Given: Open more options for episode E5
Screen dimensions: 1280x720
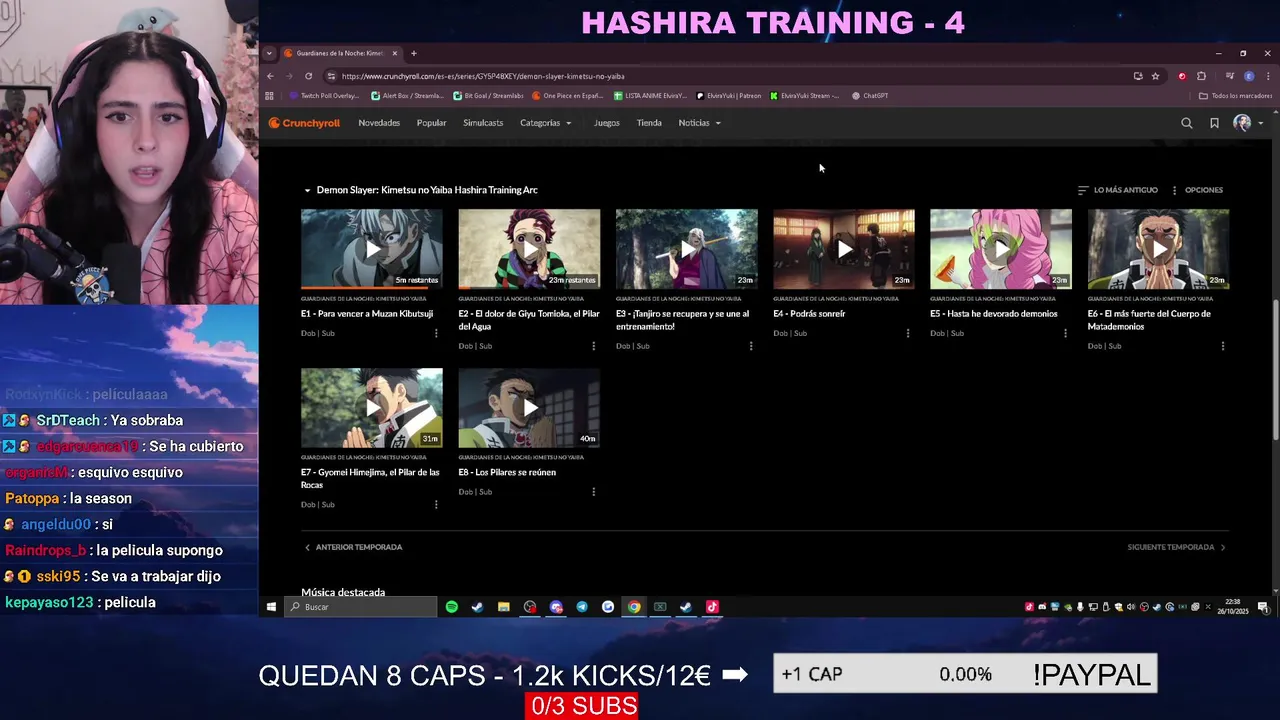Looking at the screenshot, I should (1065, 333).
